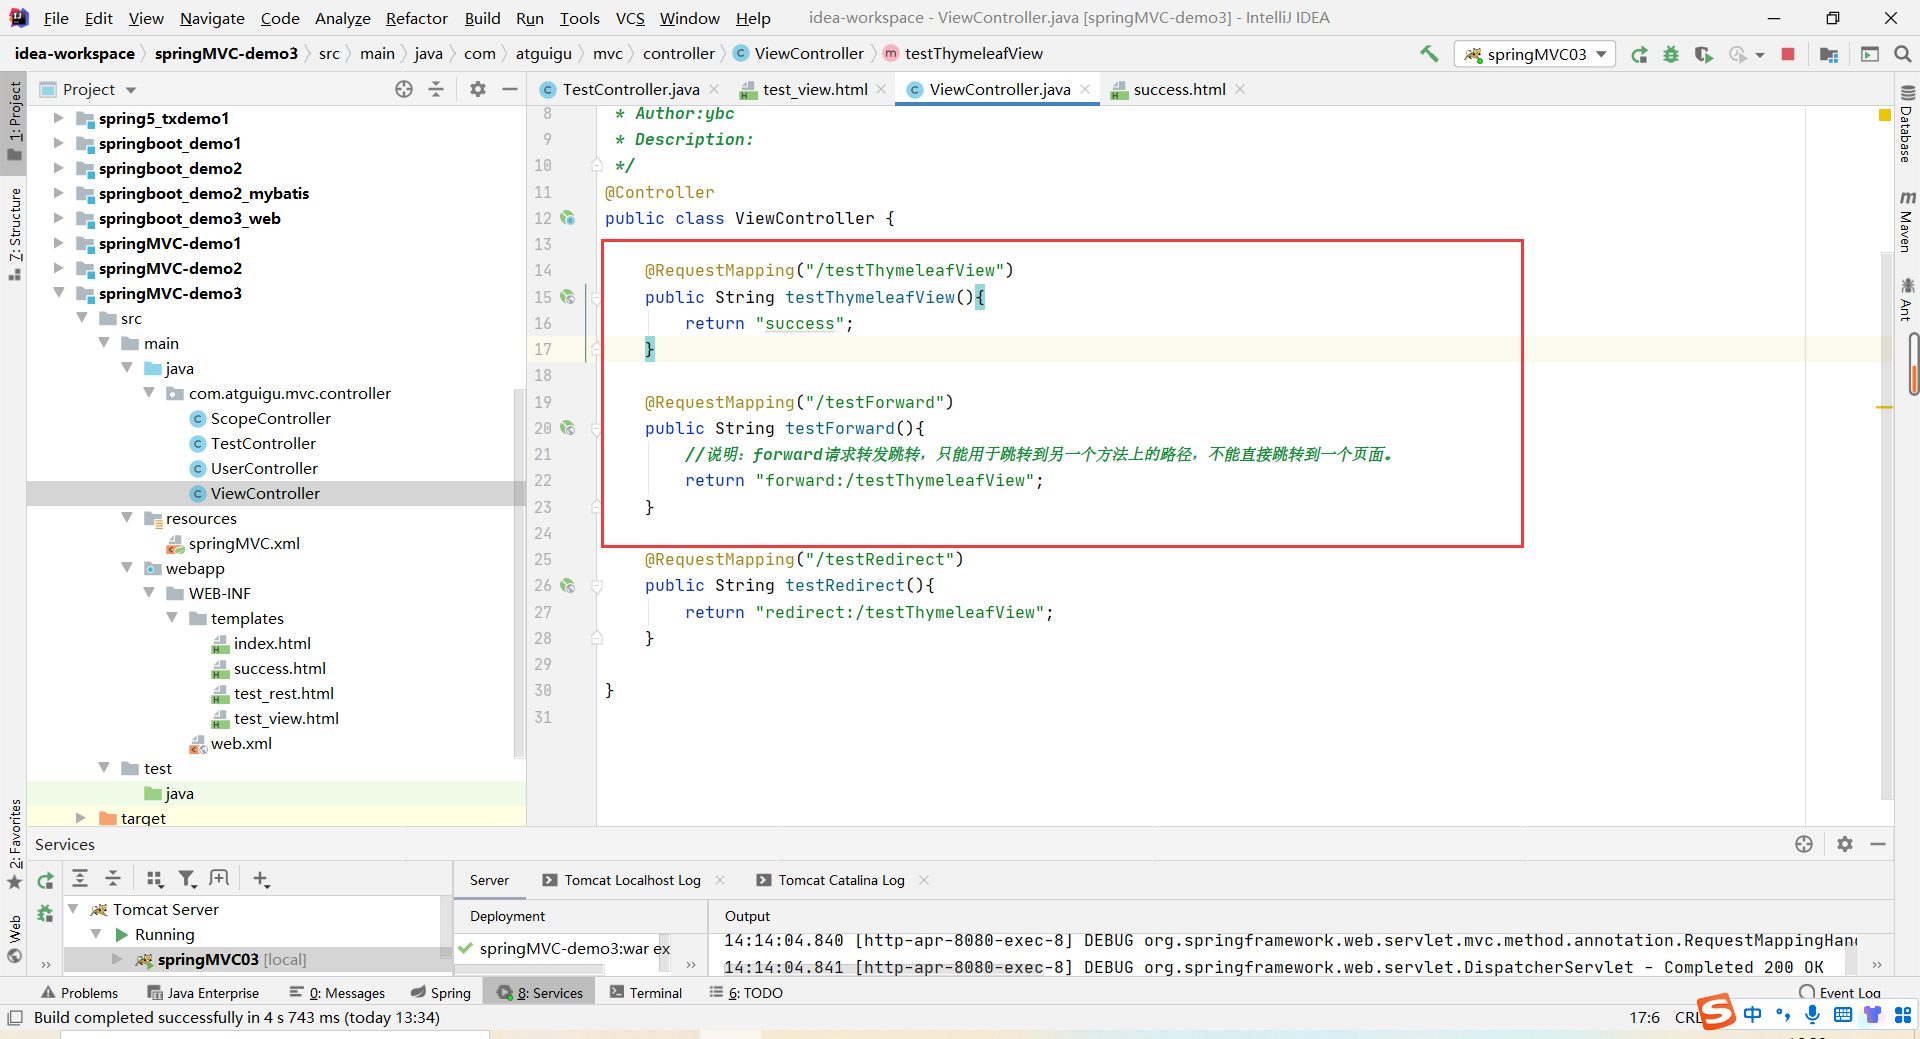Build project with the green hammer icon

coord(1429,54)
